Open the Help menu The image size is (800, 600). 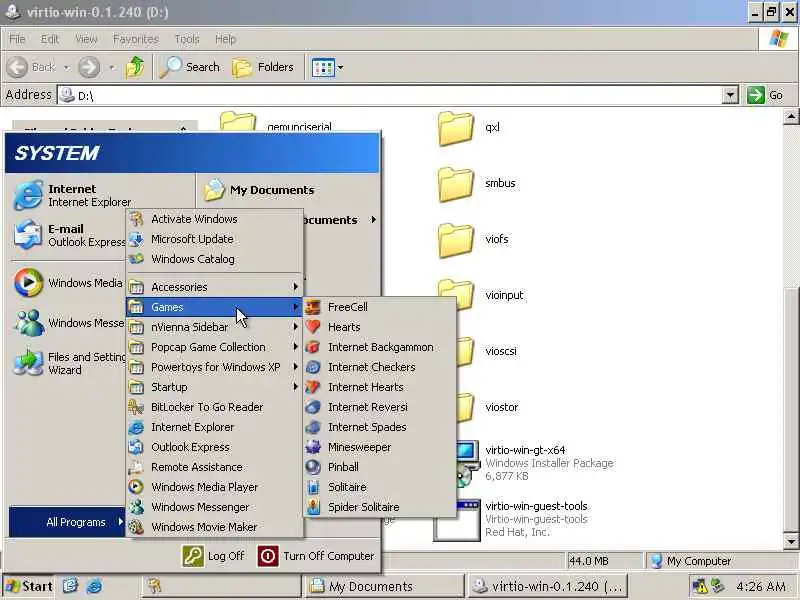click(225, 39)
